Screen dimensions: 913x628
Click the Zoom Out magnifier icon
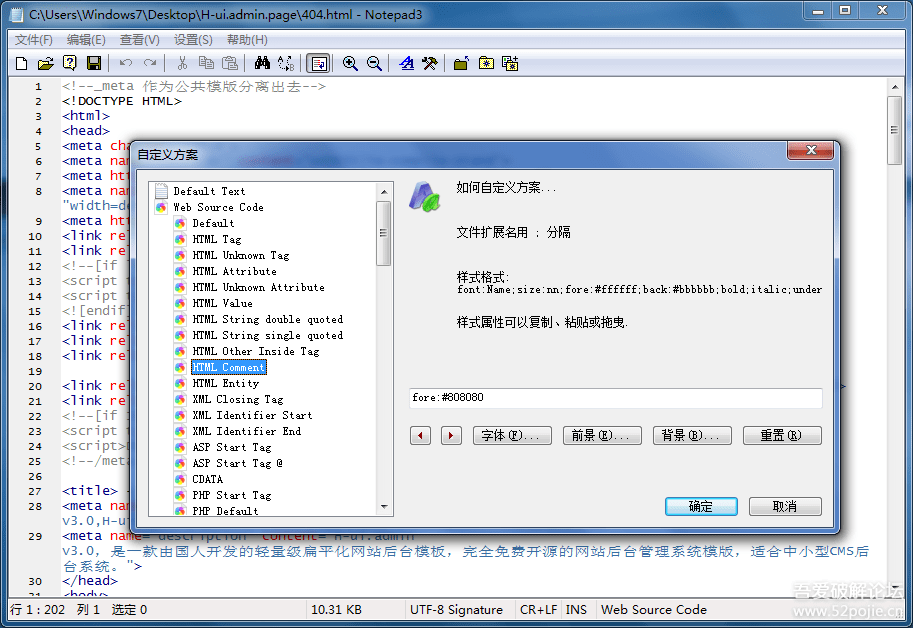pyautogui.click(x=374, y=63)
